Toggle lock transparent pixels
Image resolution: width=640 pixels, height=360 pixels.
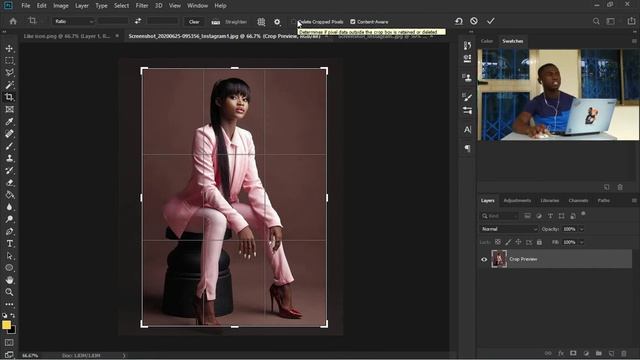click(498, 242)
